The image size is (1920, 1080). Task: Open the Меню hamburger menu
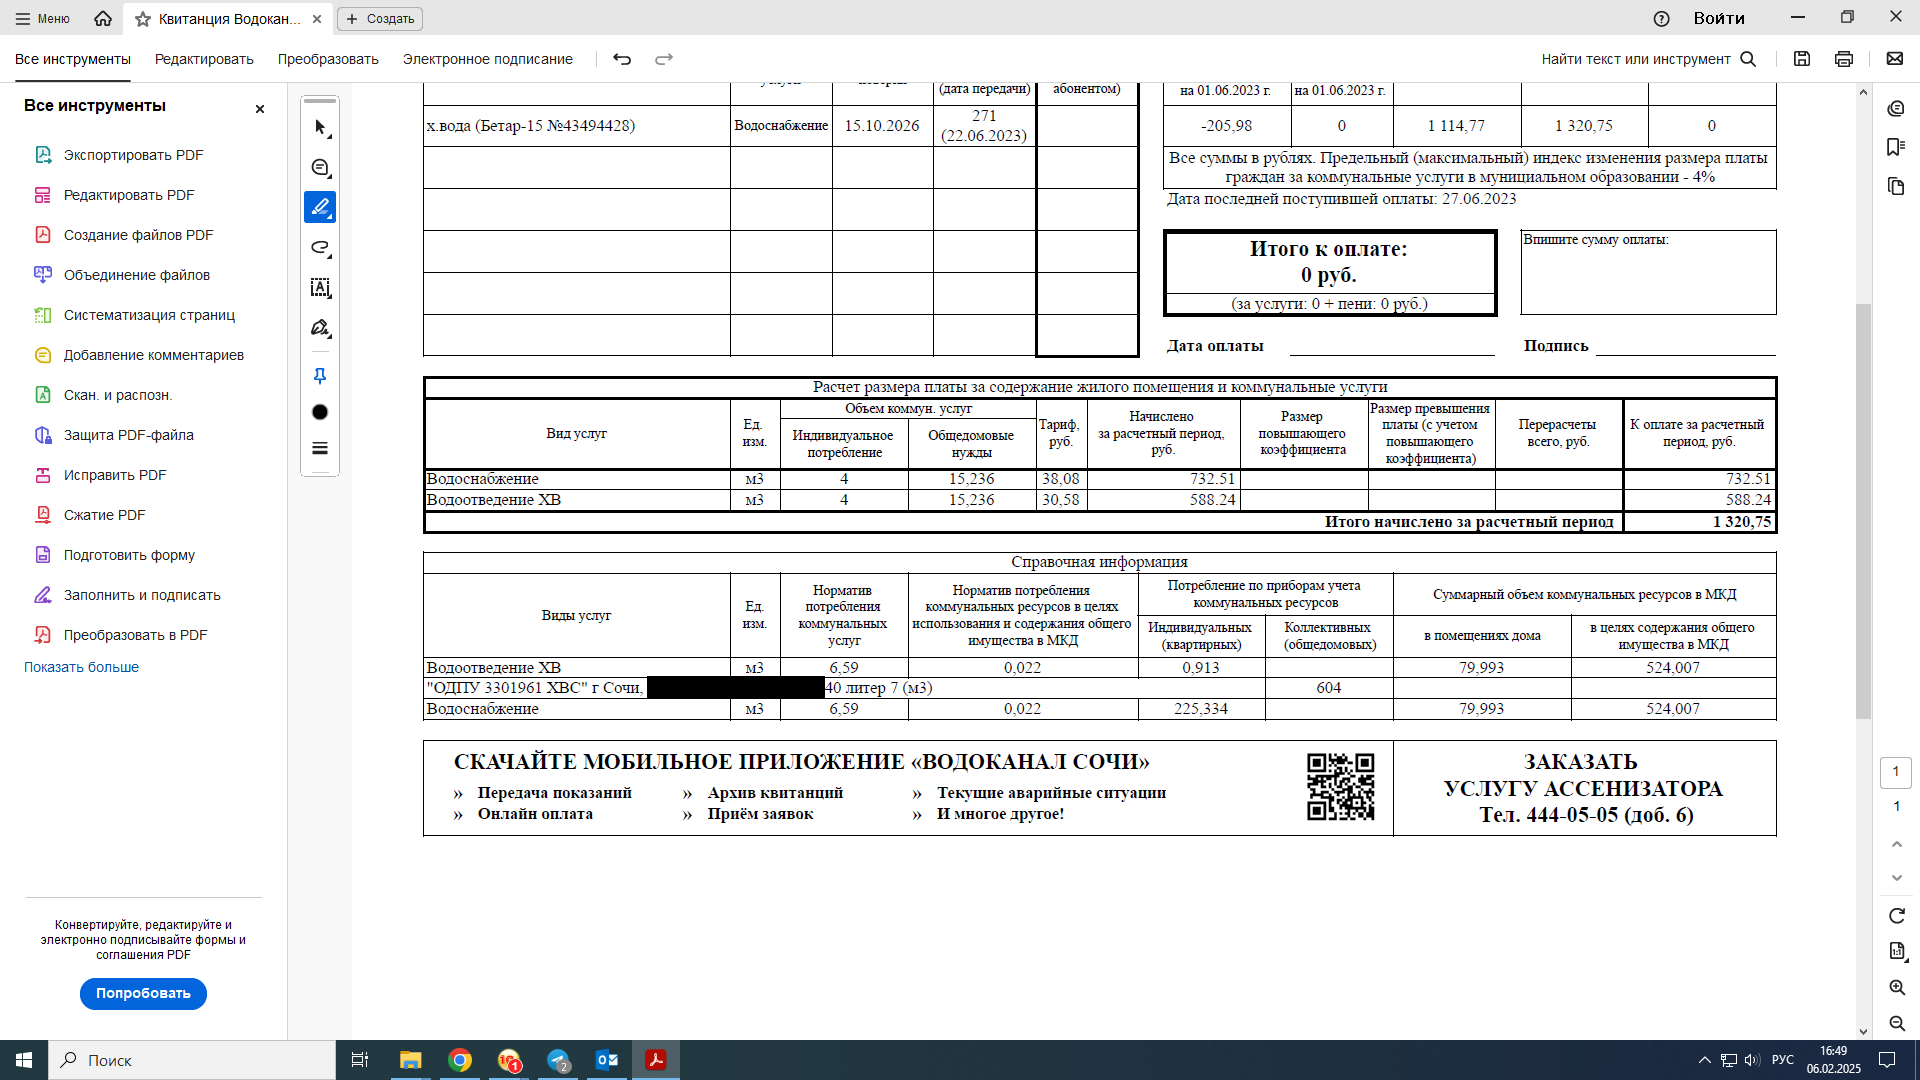point(42,18)
